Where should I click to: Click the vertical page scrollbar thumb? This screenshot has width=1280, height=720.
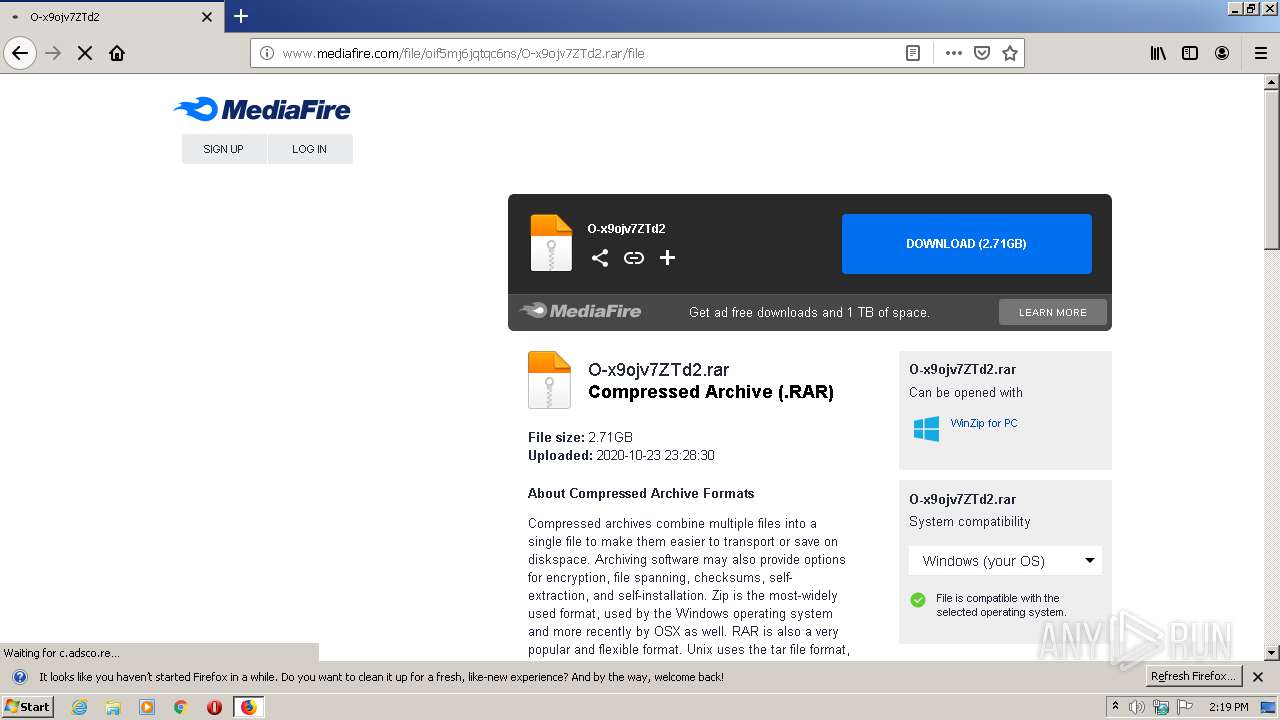[x=1272, y=170]
